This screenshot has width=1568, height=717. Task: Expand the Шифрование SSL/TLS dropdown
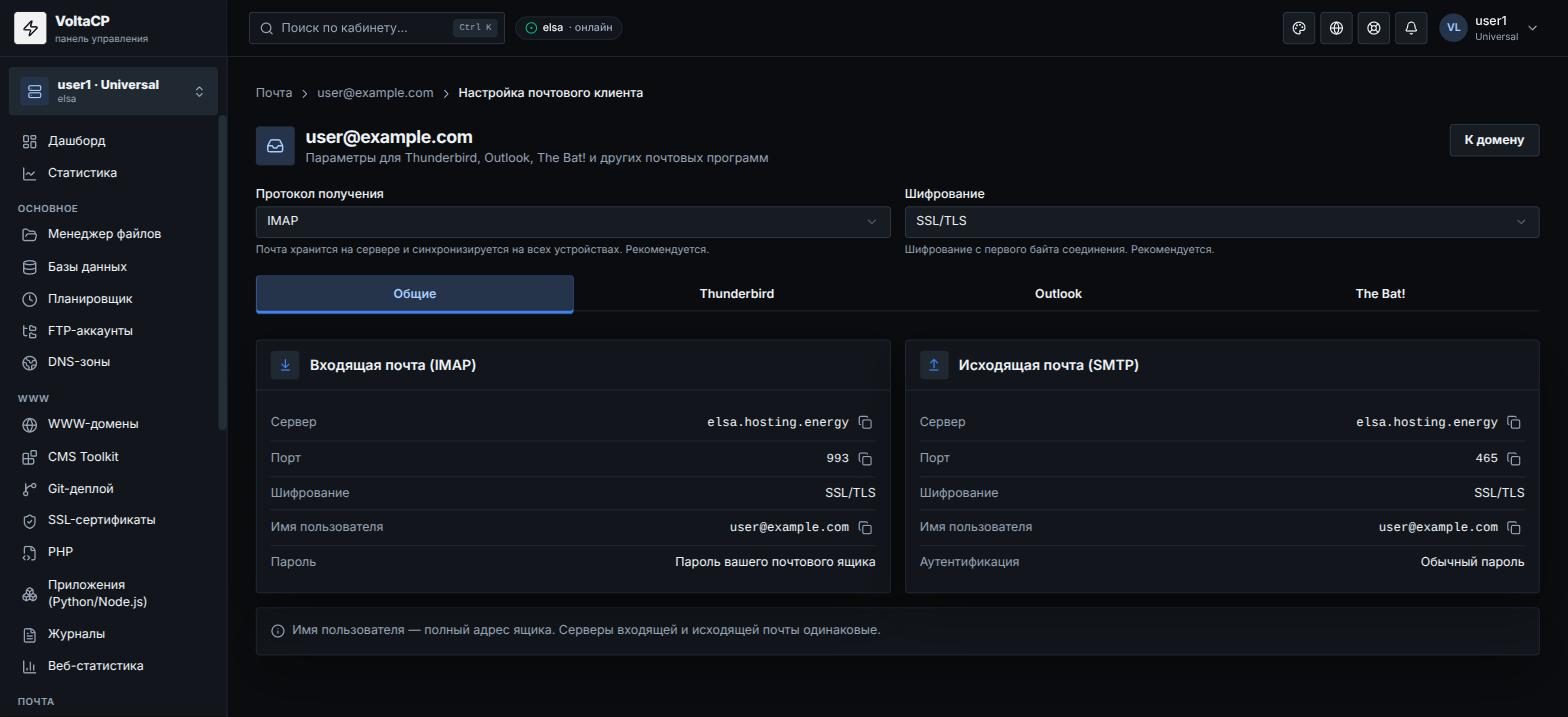coord(1222,222)
